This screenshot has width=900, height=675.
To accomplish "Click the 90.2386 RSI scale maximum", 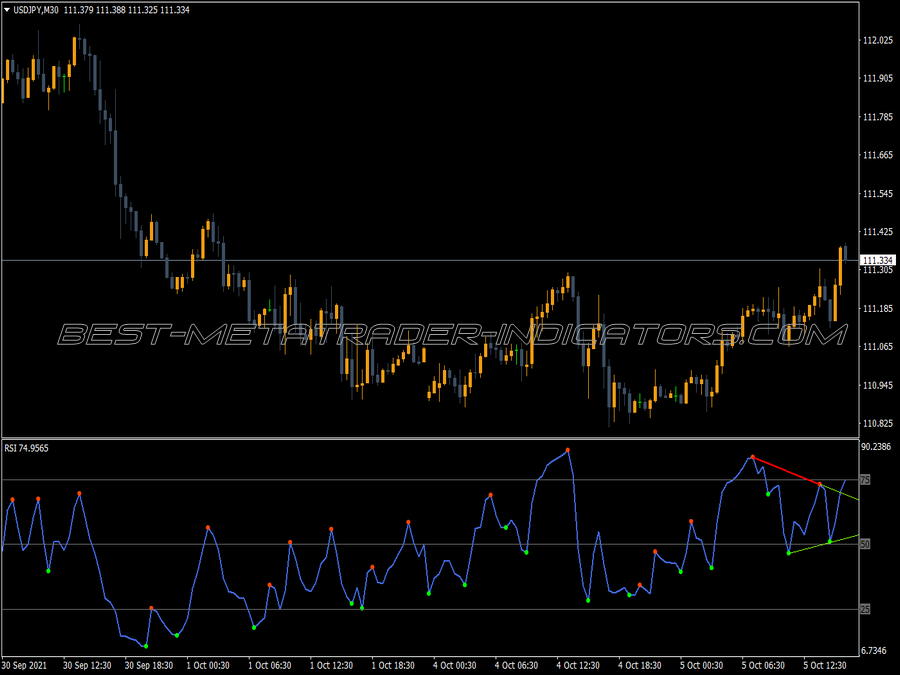I will (876, 447).
